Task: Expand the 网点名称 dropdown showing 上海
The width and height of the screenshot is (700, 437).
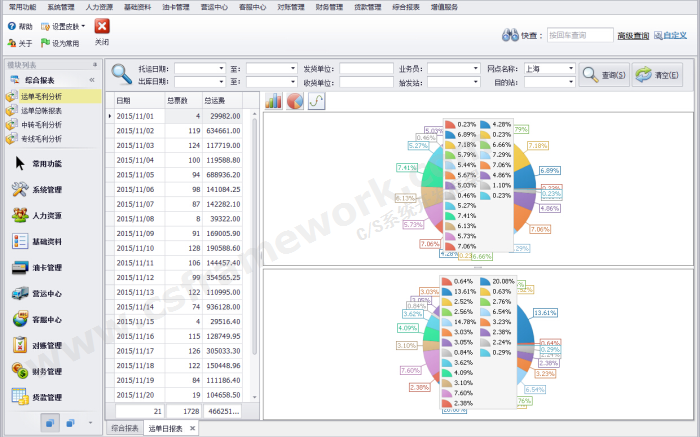Action: point(570,69)
